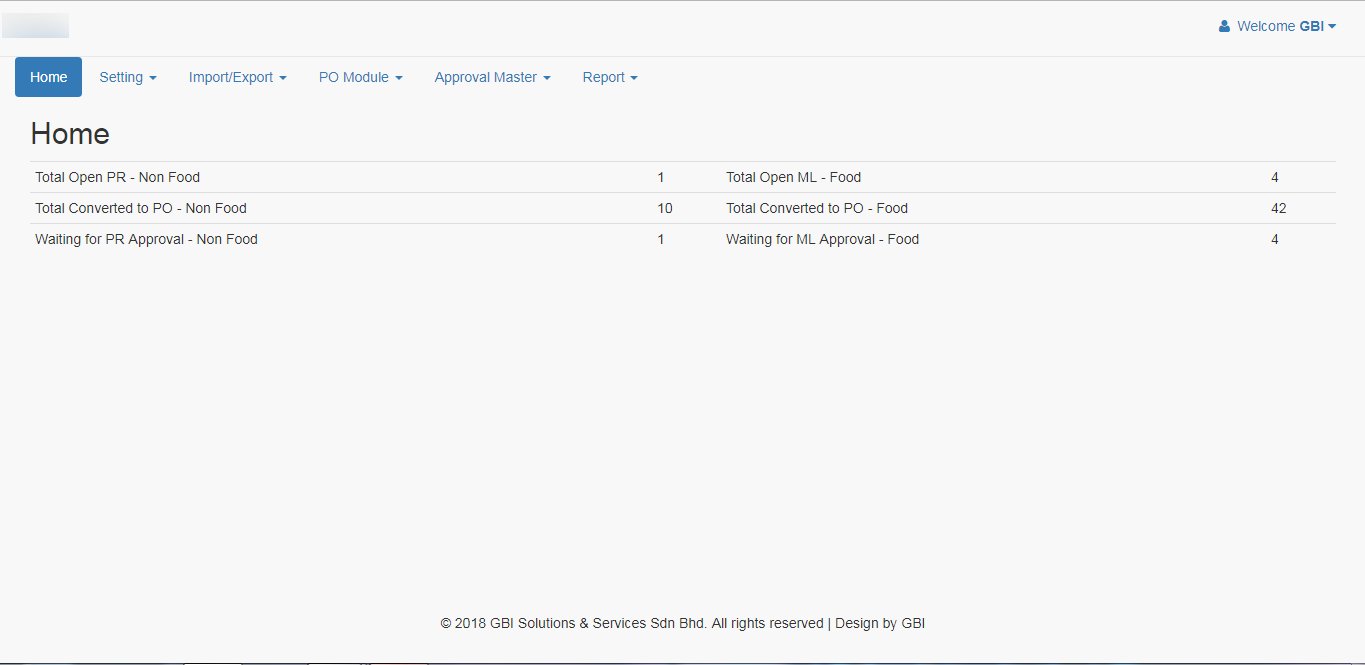
Task: Select Total Open ML - Food label
Action: (793, 177)
